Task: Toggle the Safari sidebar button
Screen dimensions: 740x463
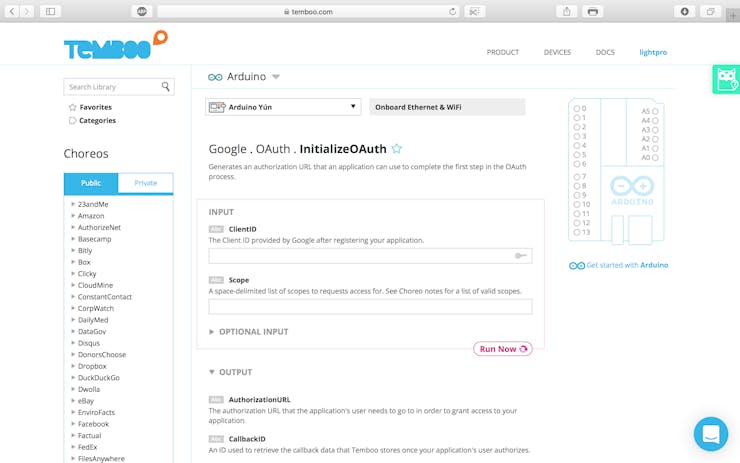Action: 50,11
